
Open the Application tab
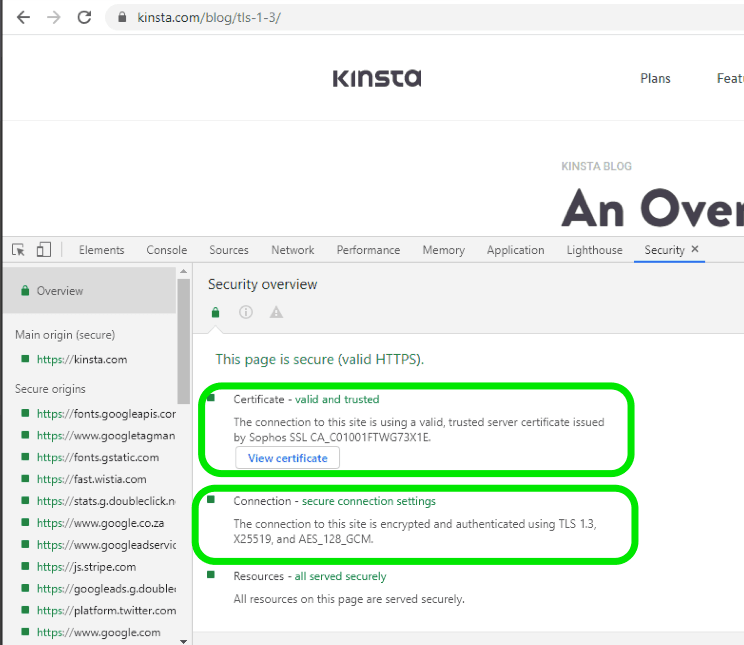[515, 250]
